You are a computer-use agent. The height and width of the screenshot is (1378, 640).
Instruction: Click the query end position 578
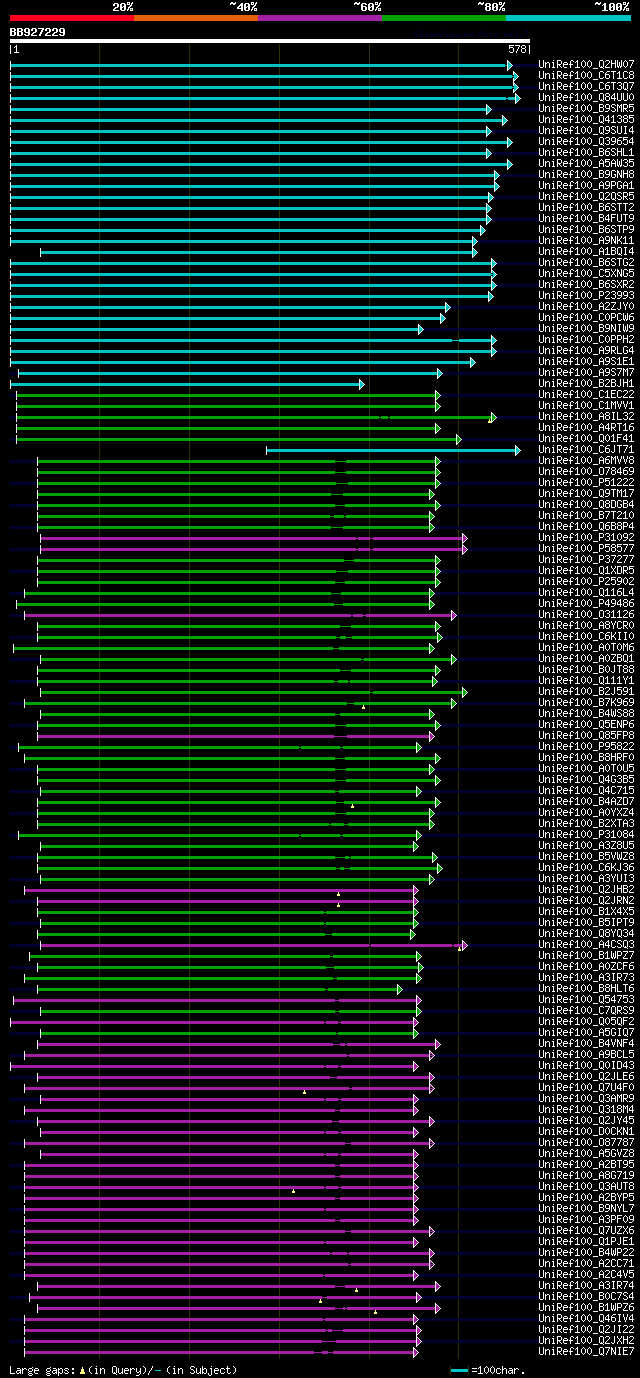(518, 49)
